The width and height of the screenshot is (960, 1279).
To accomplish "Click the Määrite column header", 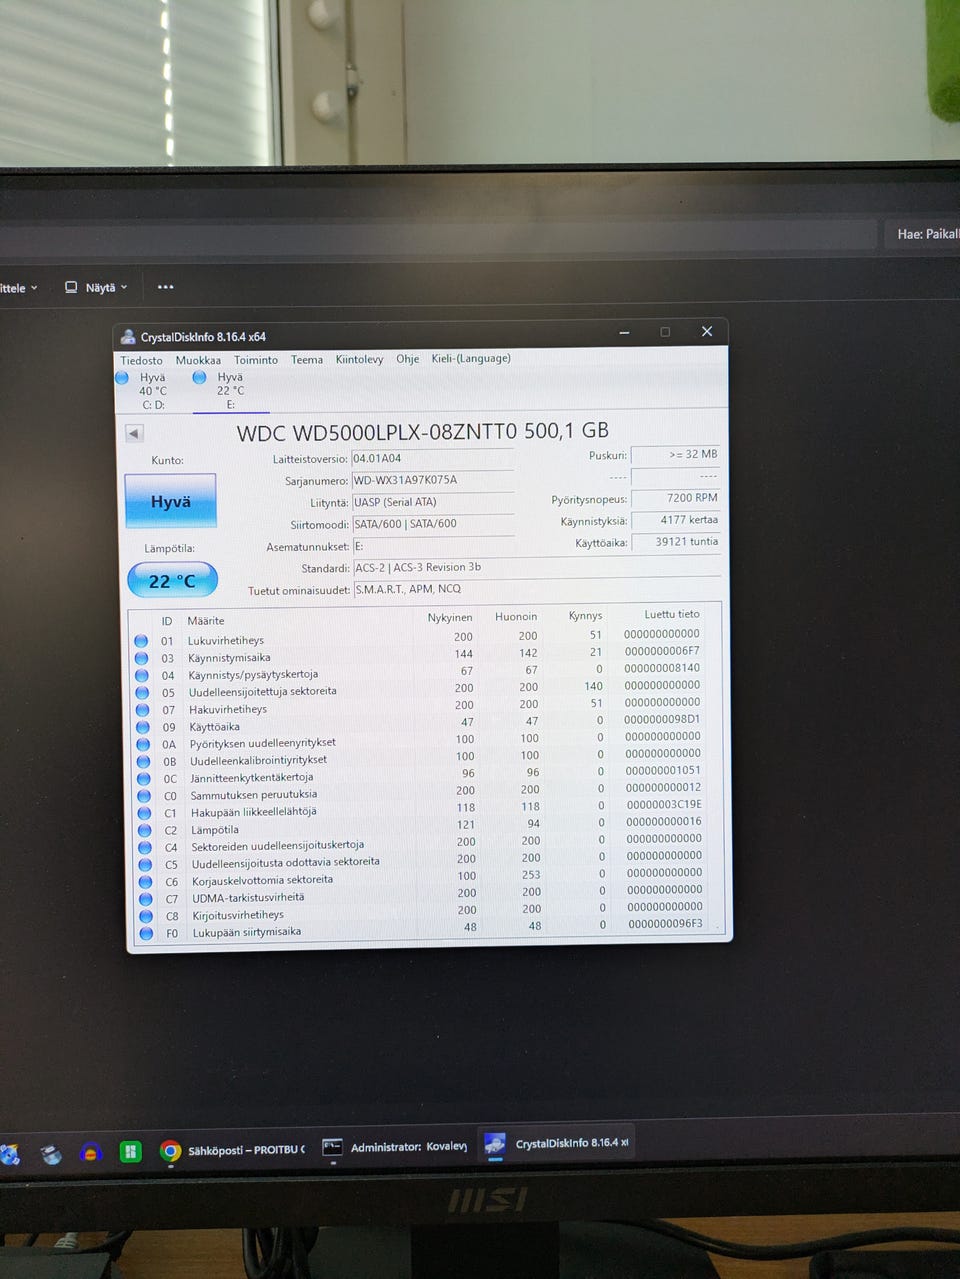I will [206, 621].
